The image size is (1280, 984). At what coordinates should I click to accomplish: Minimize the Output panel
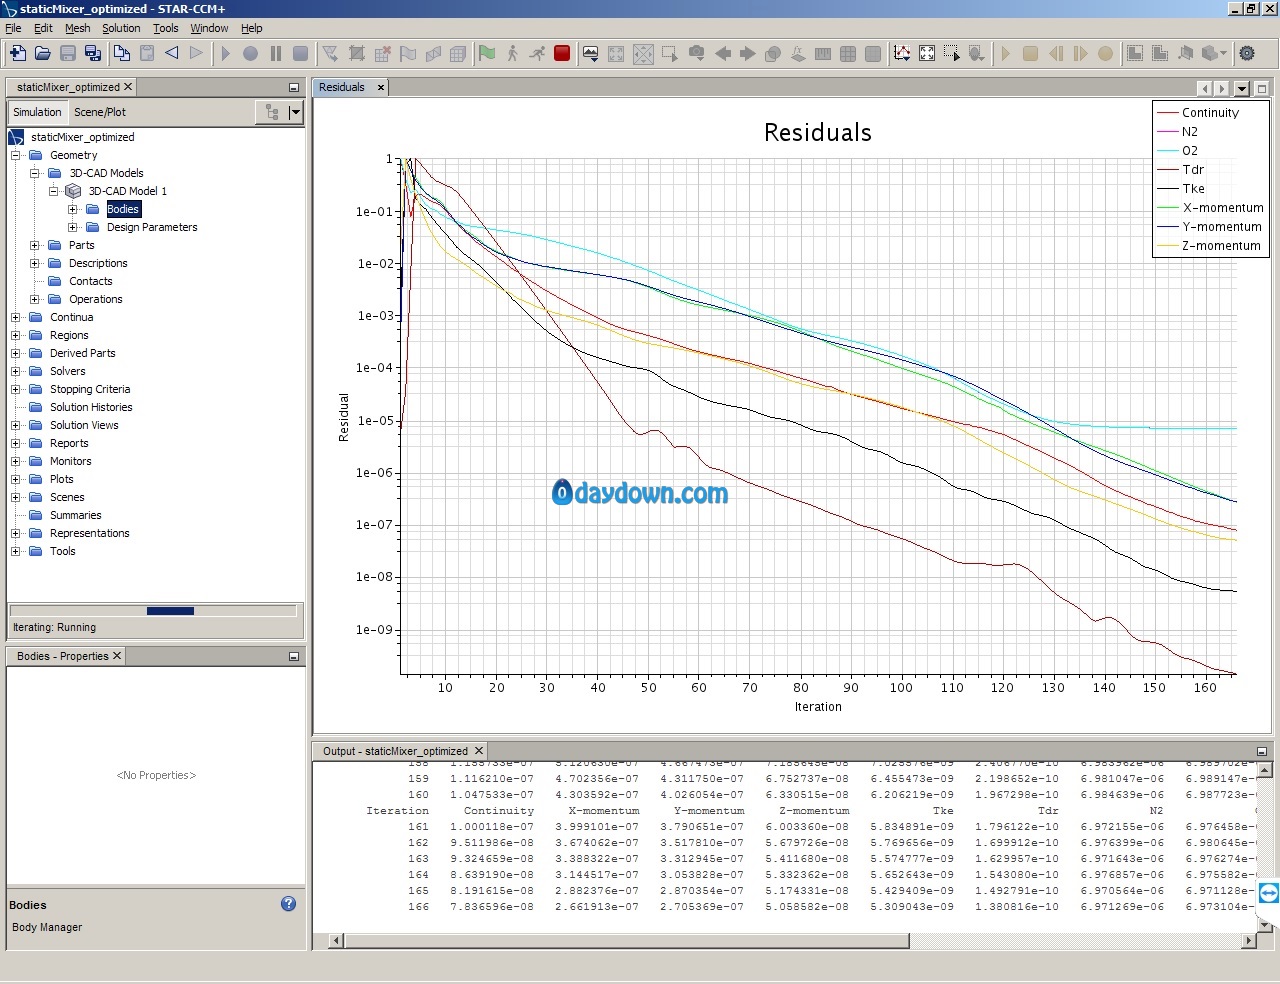[1262, 751]
